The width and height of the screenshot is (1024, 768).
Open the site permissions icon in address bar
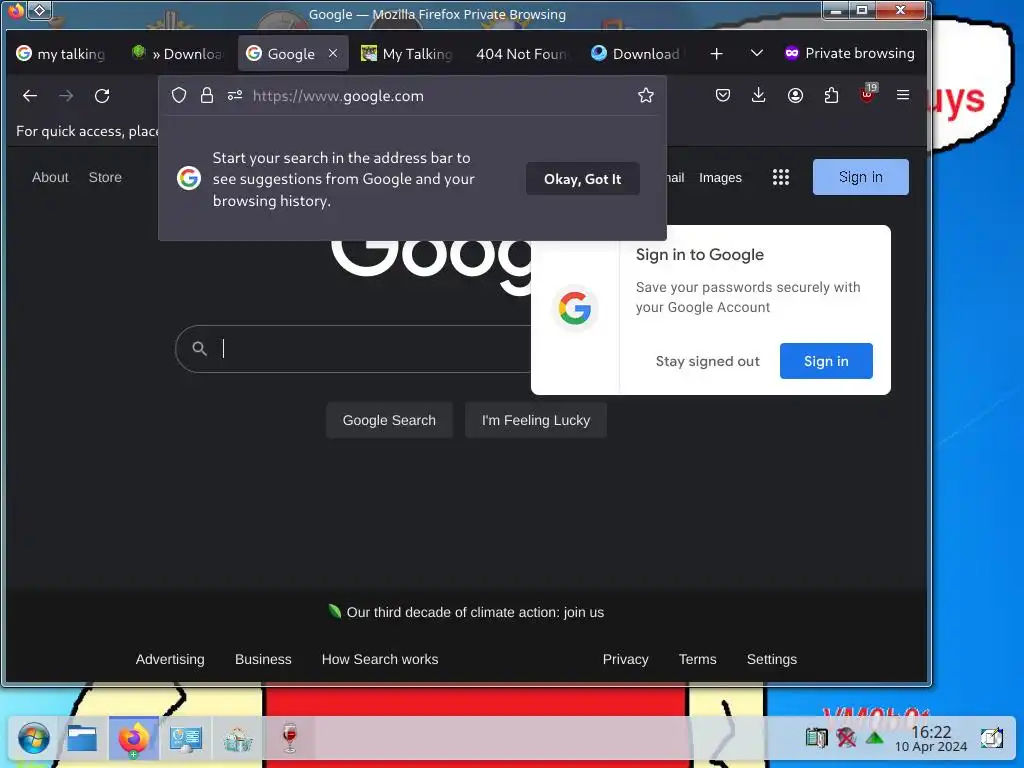click(235, 95)
